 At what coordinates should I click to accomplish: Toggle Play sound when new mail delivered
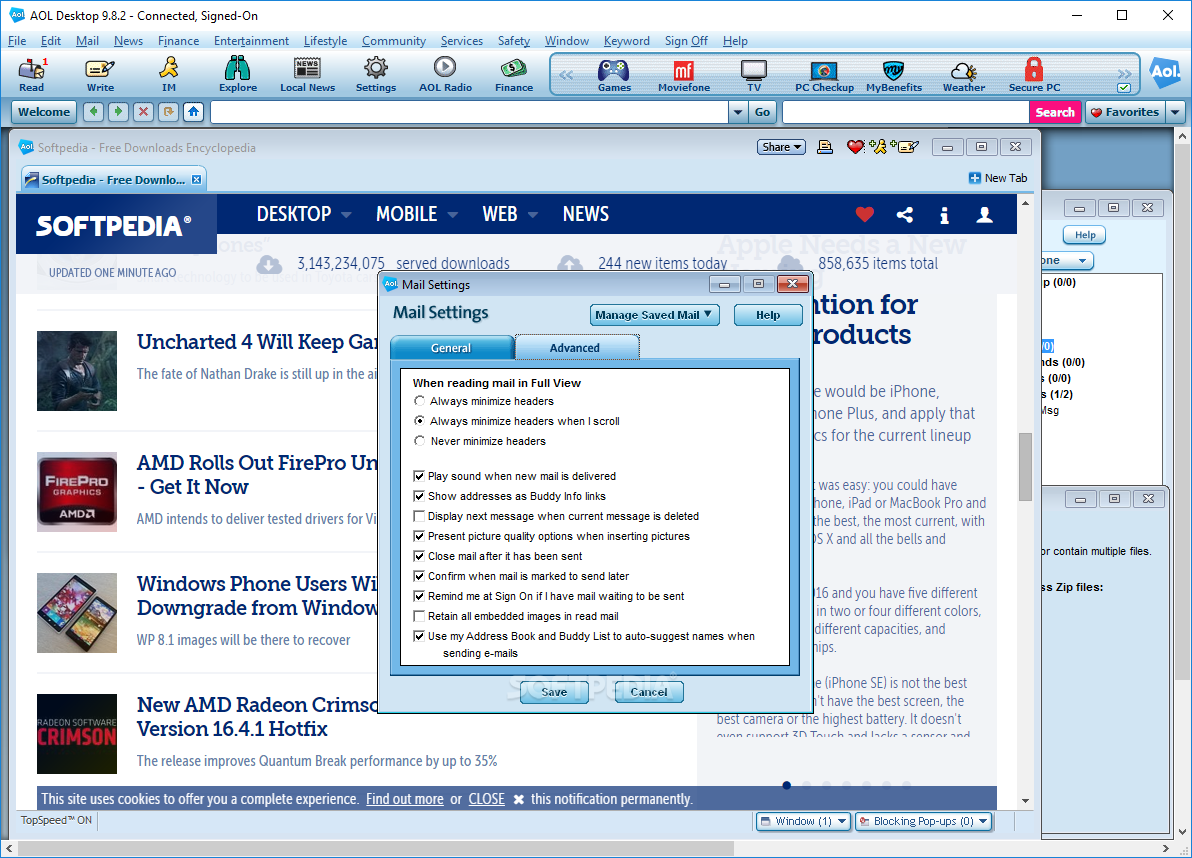[x=419, y=476]
